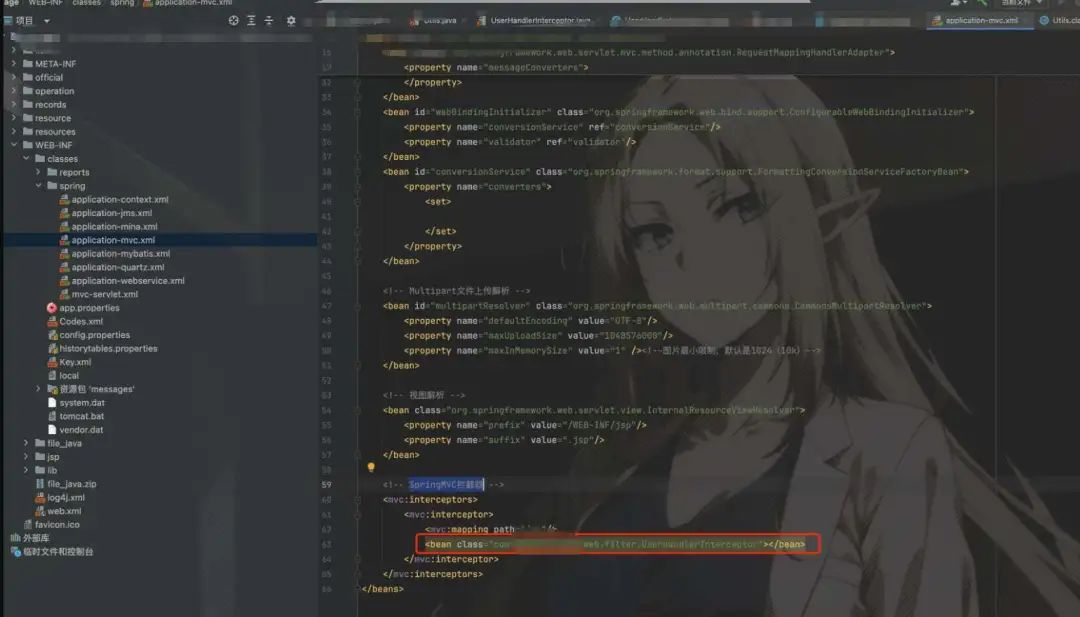This screenshot has width=1080, height=617.
Task: Click the system.dat file icon
Action: 52,403
